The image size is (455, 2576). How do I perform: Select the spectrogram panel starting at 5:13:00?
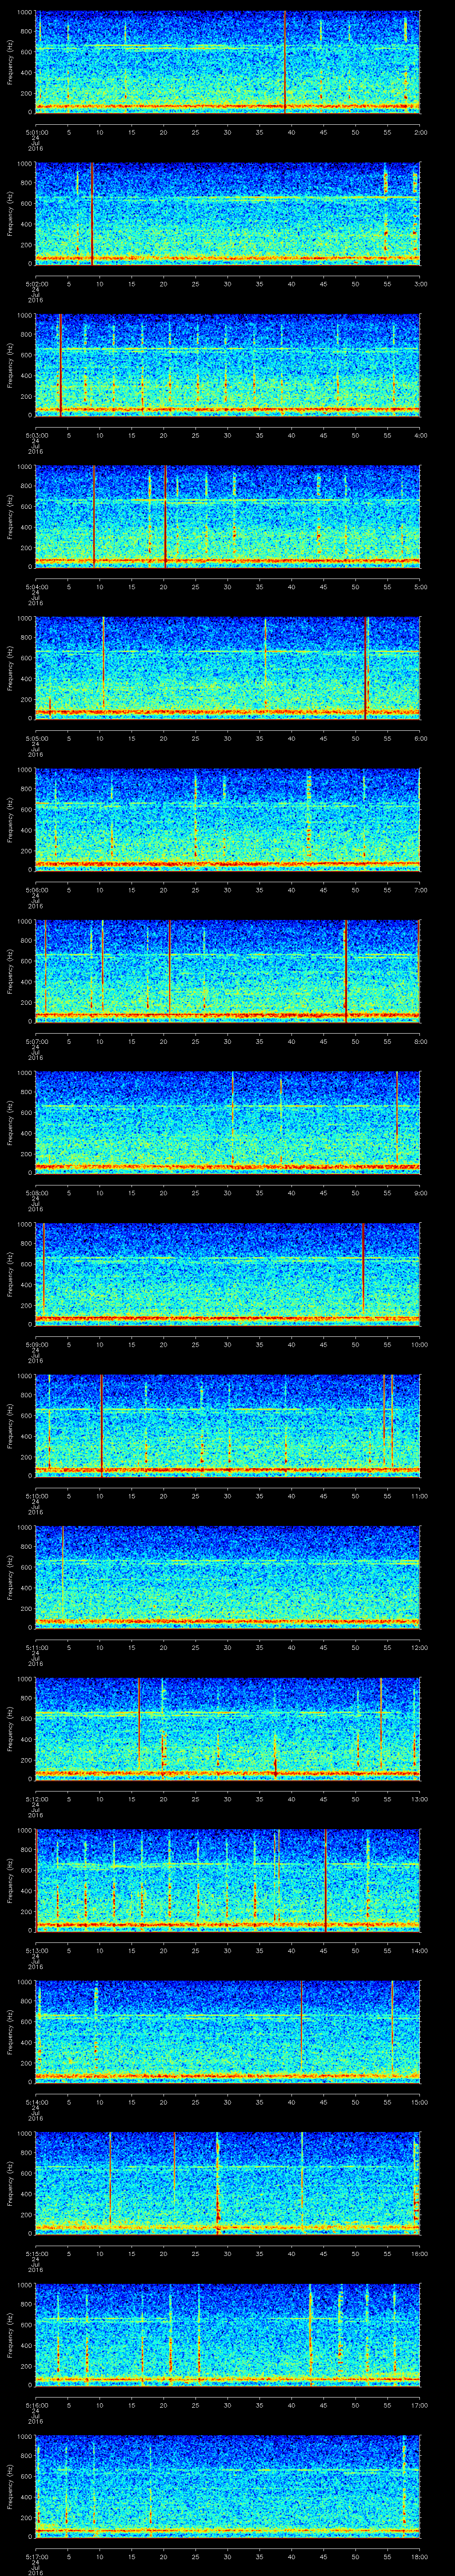tap(228, 1880)
